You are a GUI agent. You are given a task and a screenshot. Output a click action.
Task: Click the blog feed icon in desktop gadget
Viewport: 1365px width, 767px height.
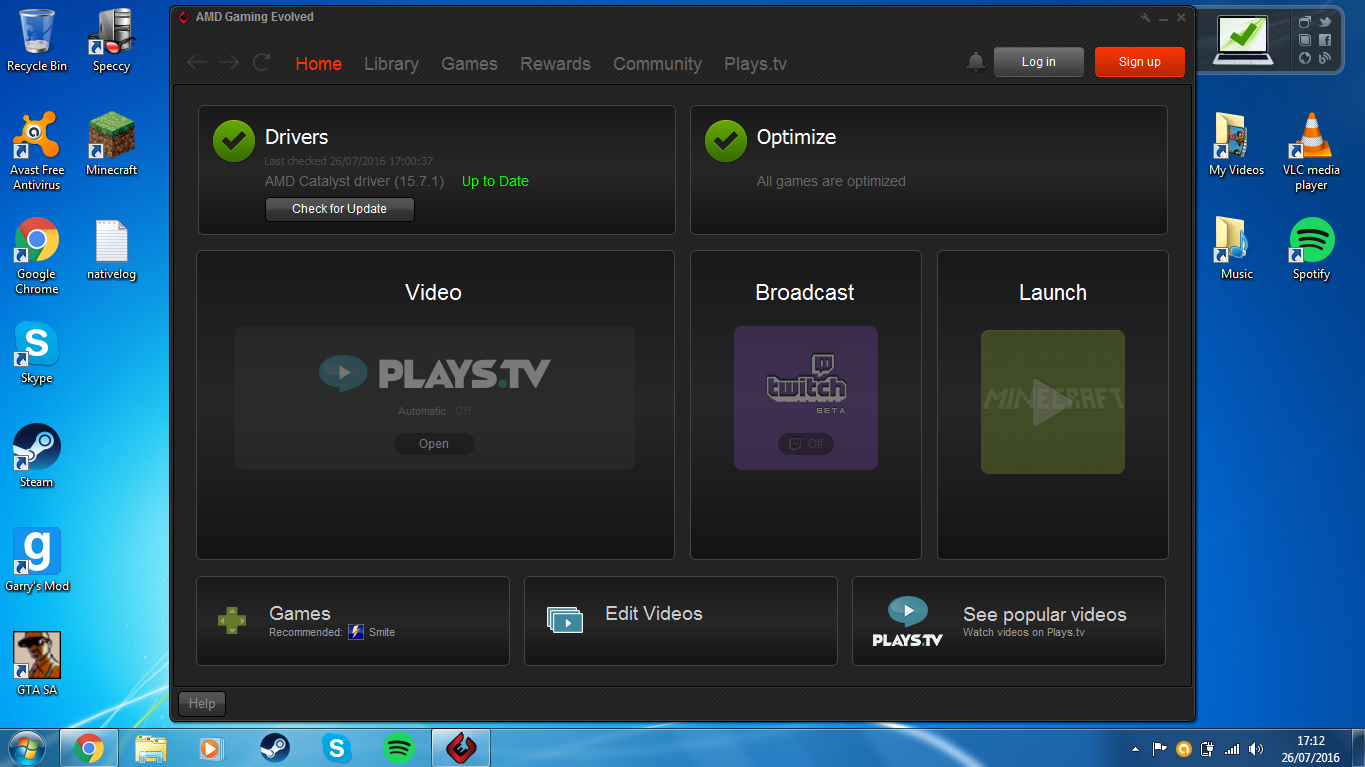[1325, 58]
